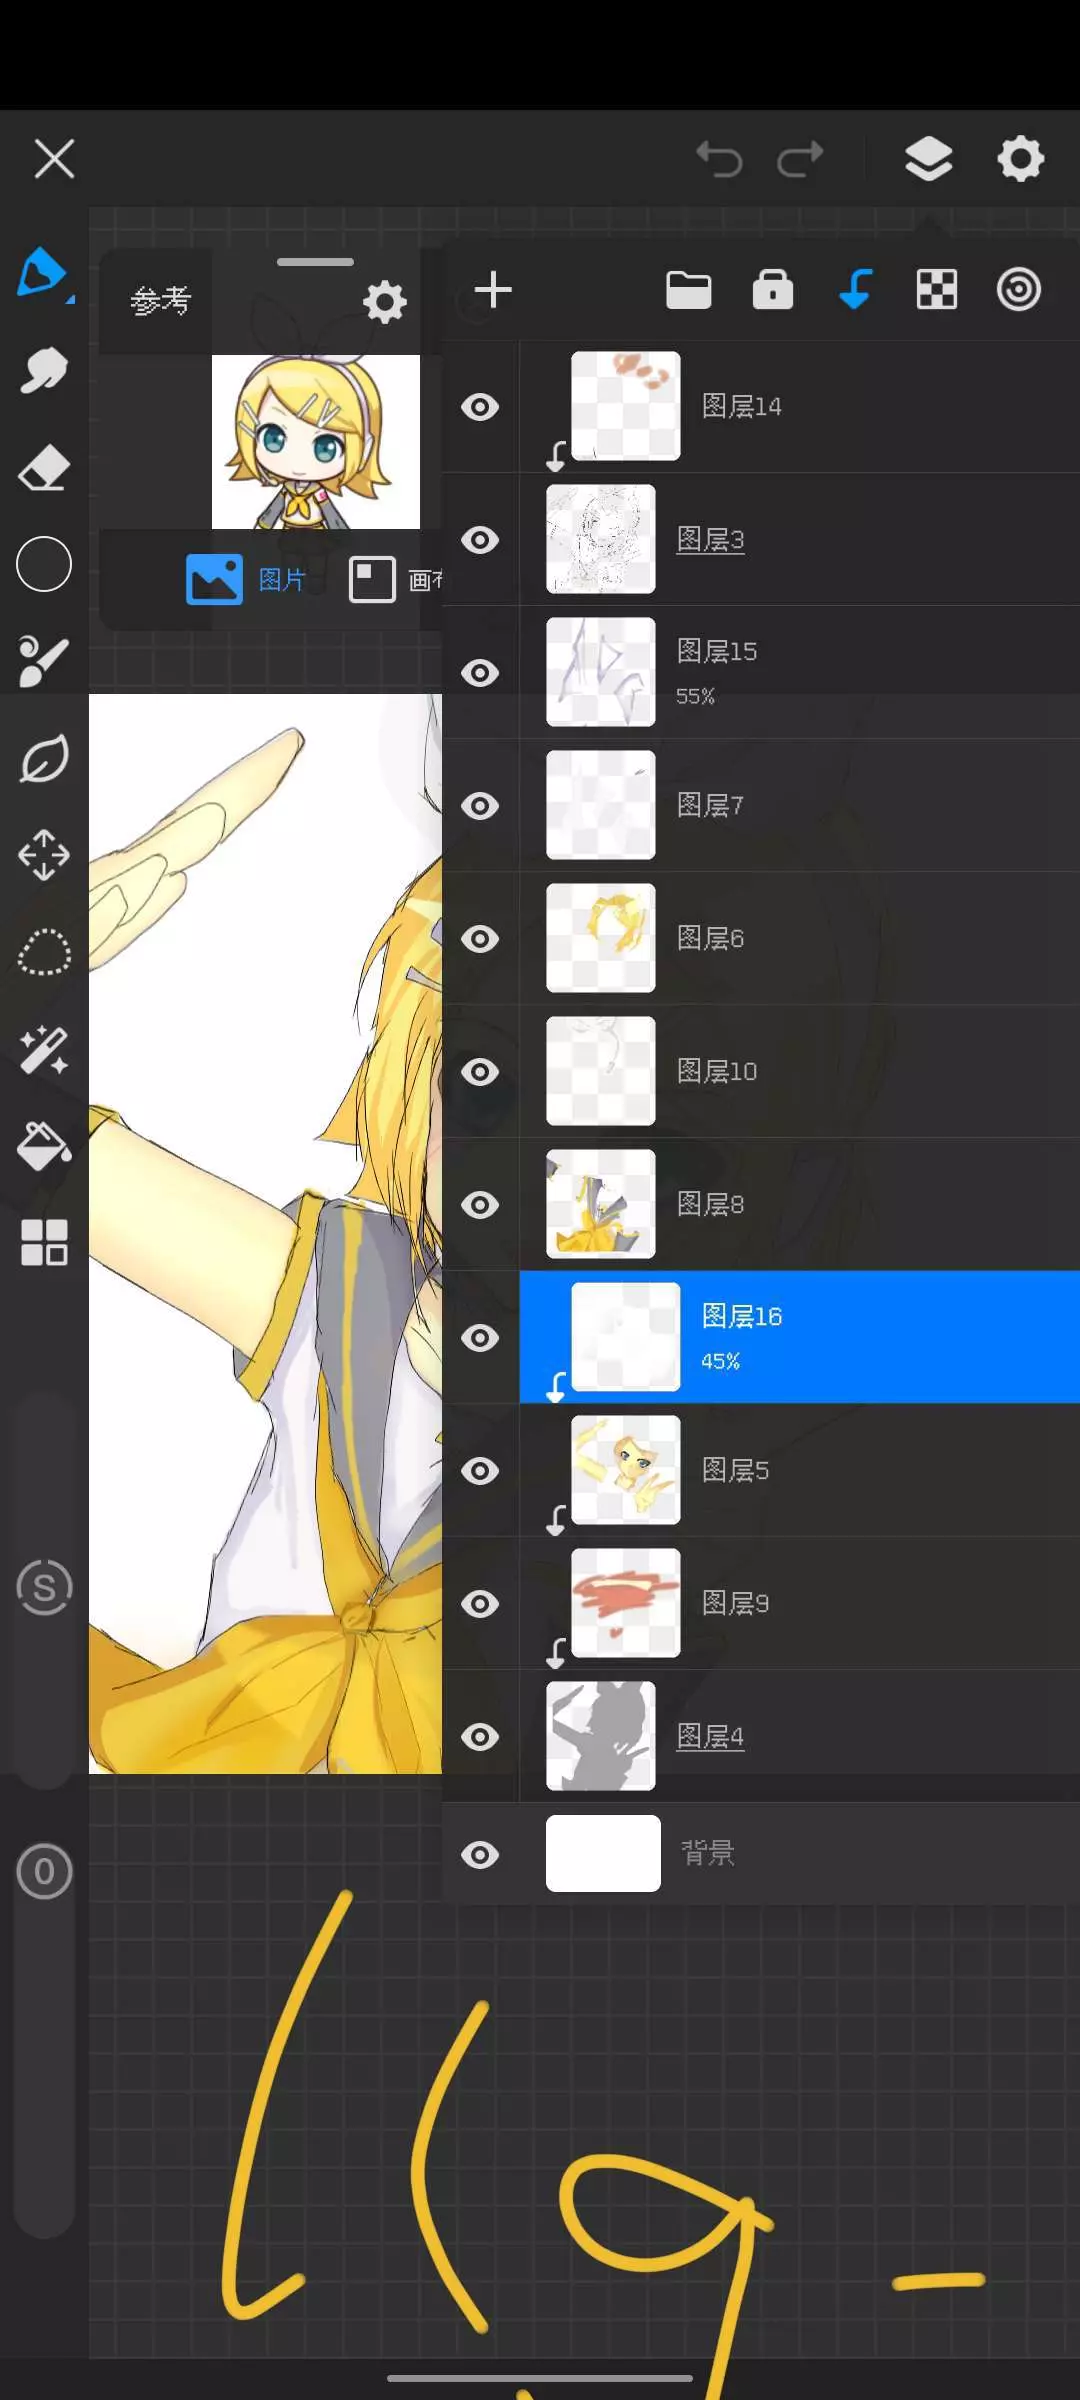This screenshot has width=1080, height=2400.
Task: Tap the white 背景 color swatch
Action: coord(603,1854)
